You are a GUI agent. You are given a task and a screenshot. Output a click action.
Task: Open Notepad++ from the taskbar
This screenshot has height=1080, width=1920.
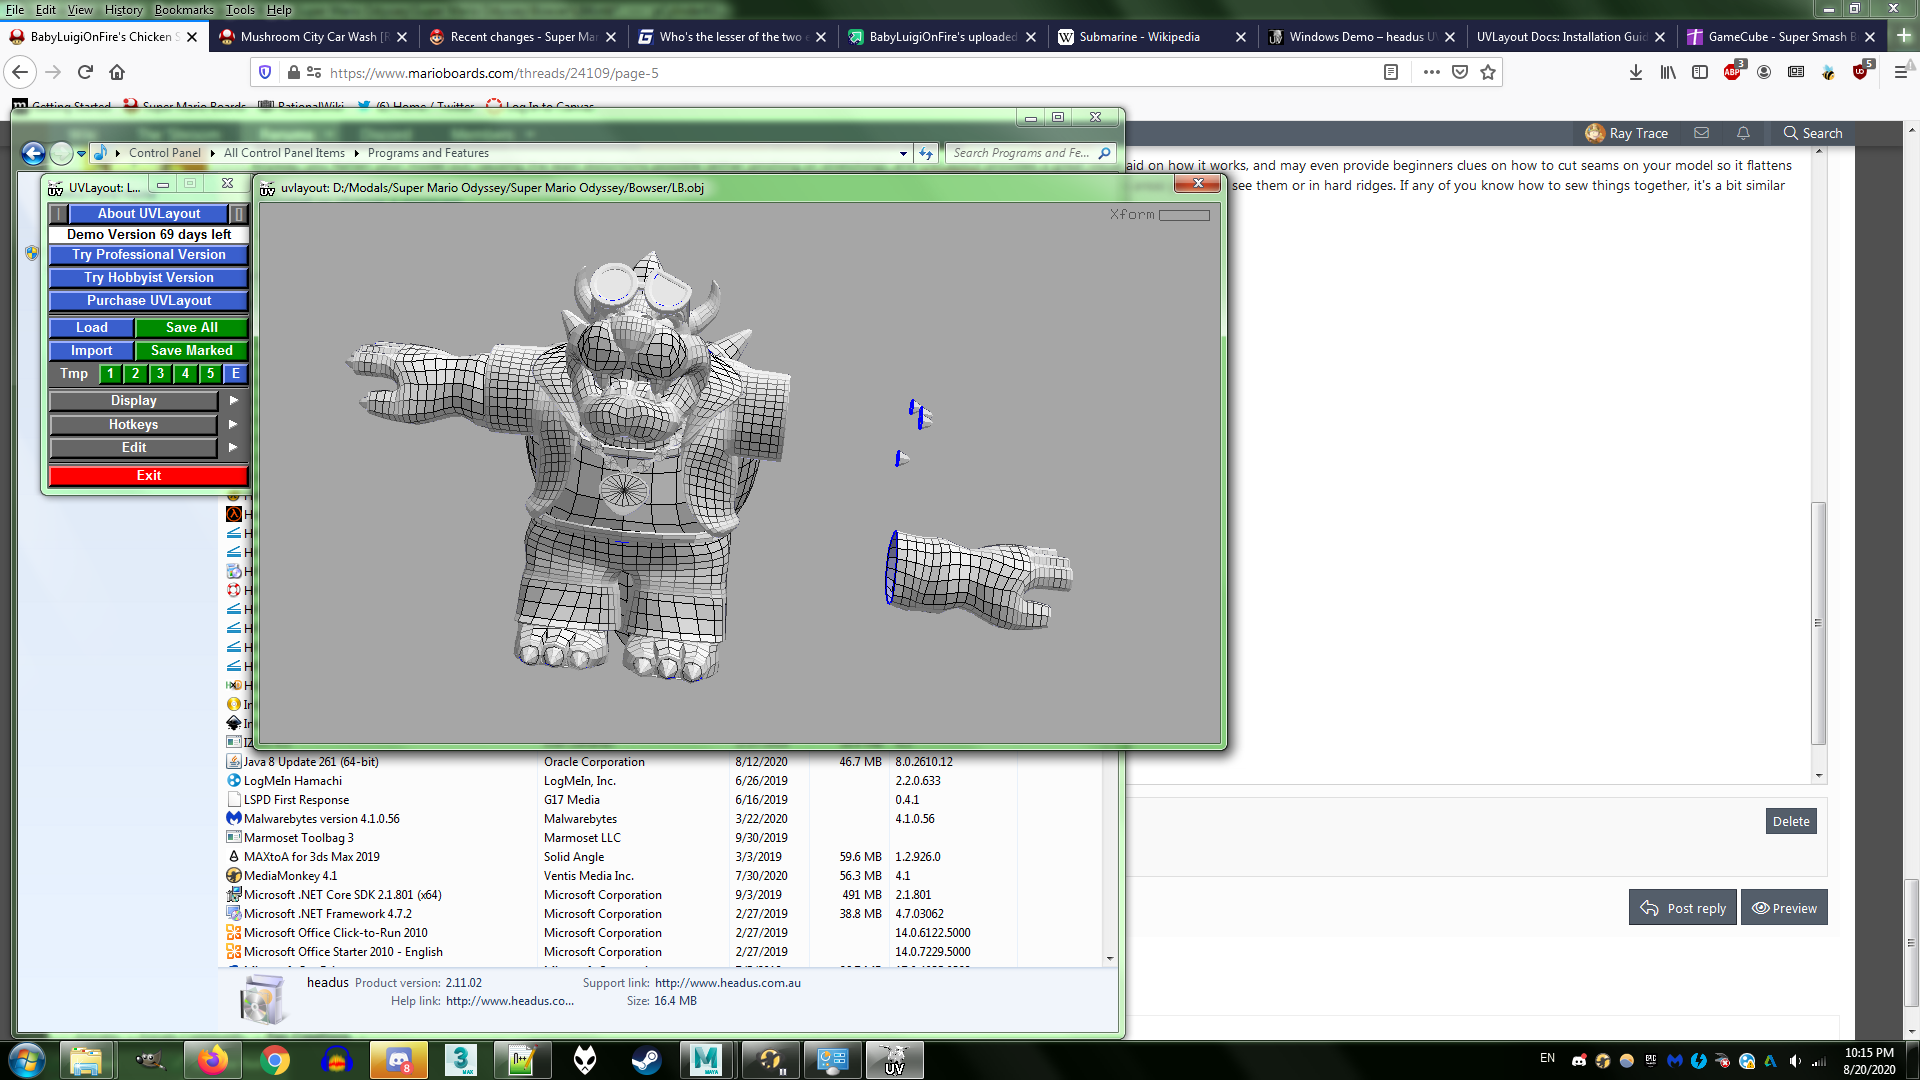522,1060
